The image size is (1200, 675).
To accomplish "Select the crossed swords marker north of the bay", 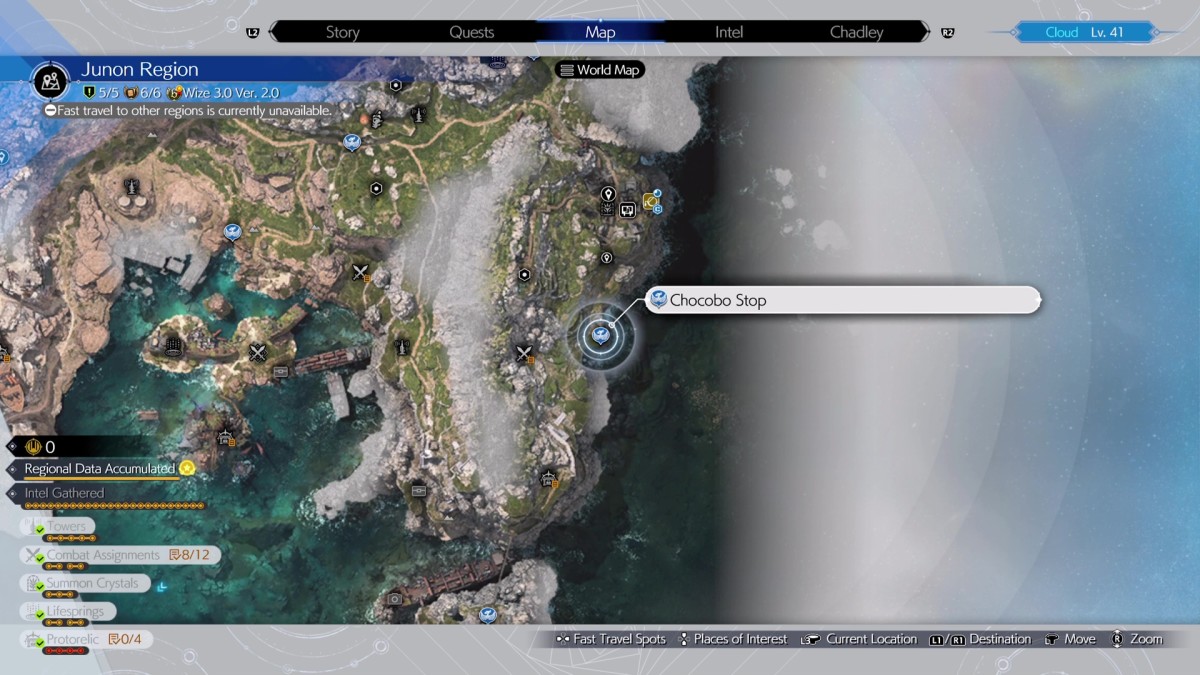I will coord(361,272).
